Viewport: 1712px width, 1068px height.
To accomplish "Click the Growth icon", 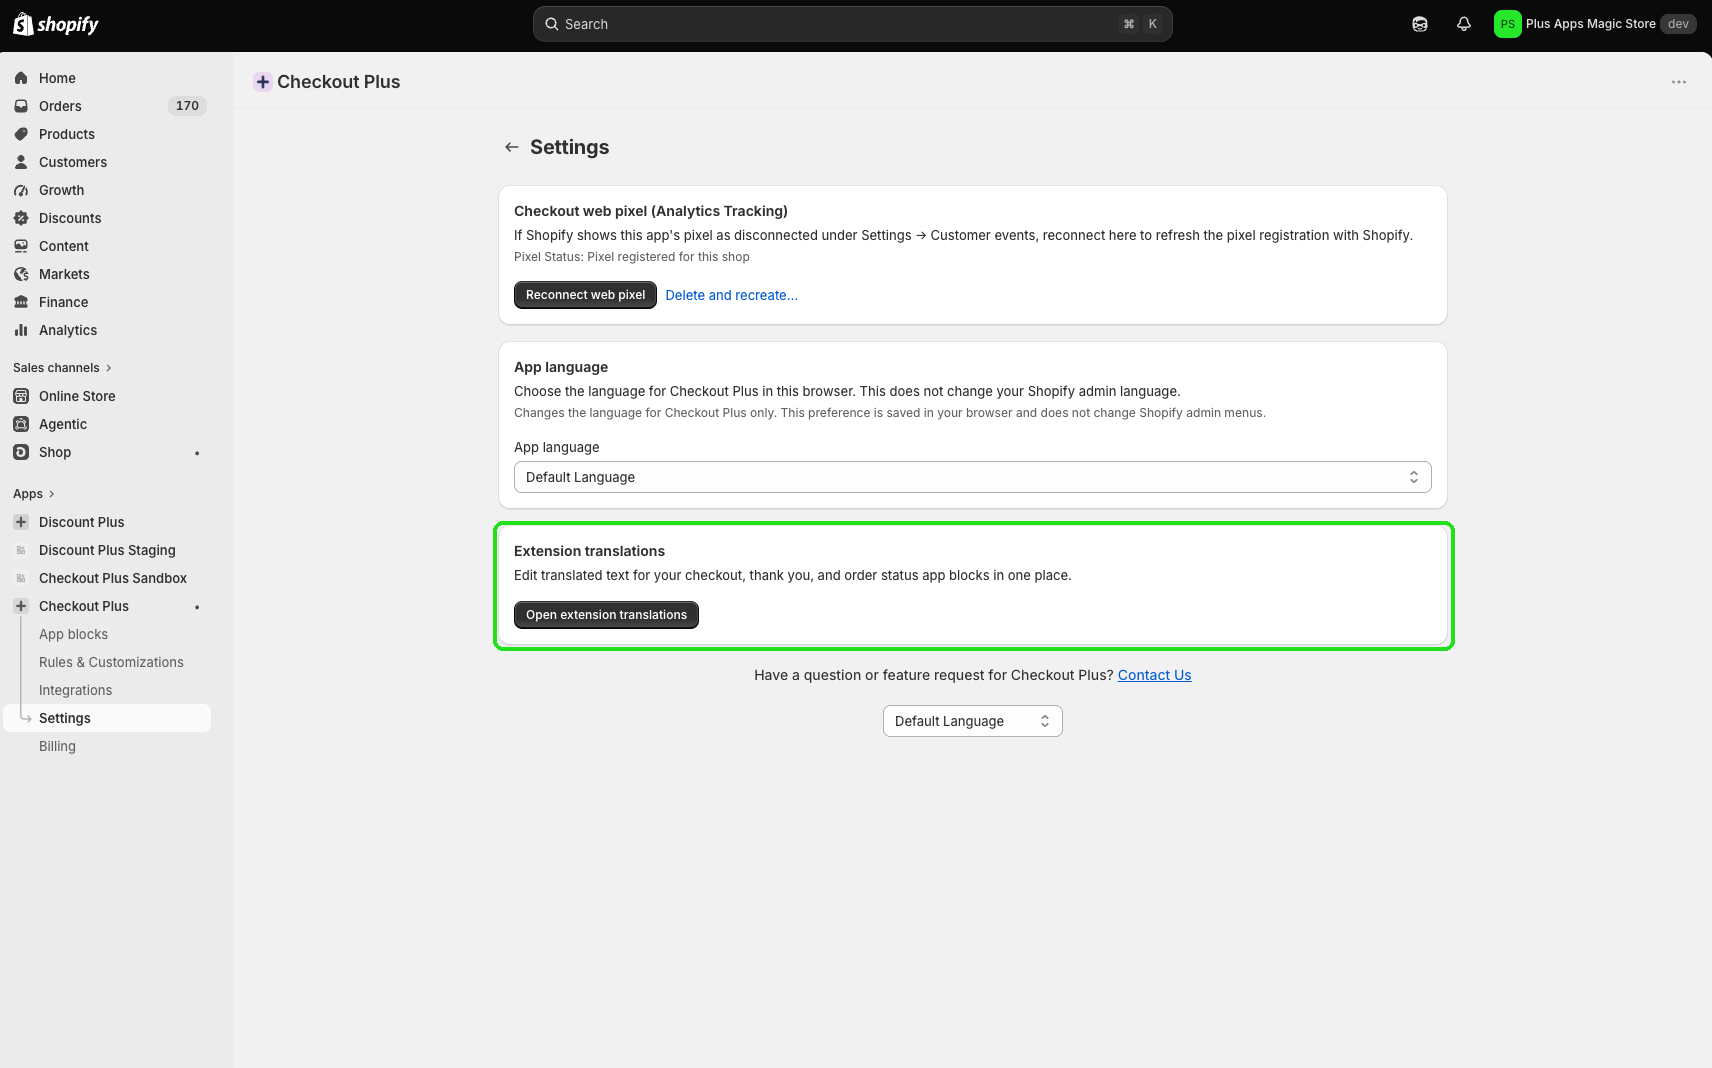I will point(21,190).
